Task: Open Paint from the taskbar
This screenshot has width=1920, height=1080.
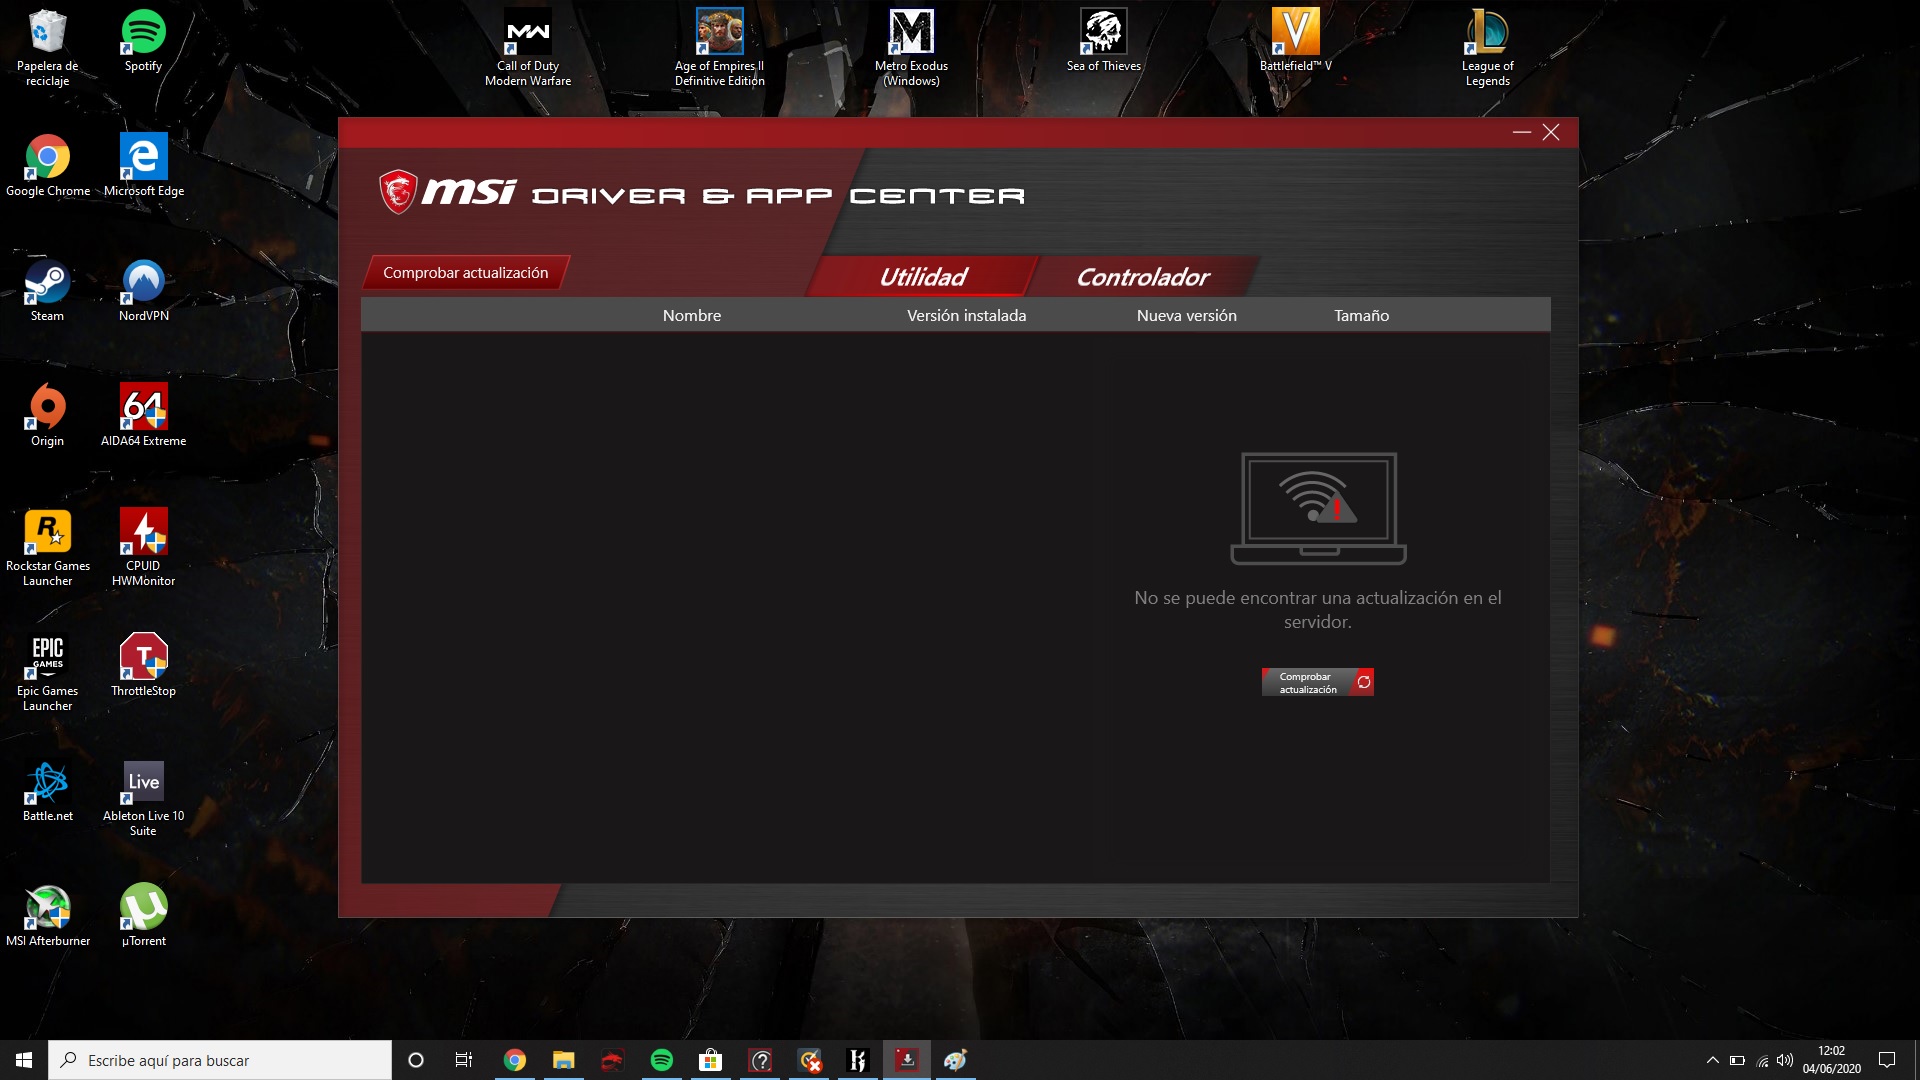Action: coord(955,1060)
